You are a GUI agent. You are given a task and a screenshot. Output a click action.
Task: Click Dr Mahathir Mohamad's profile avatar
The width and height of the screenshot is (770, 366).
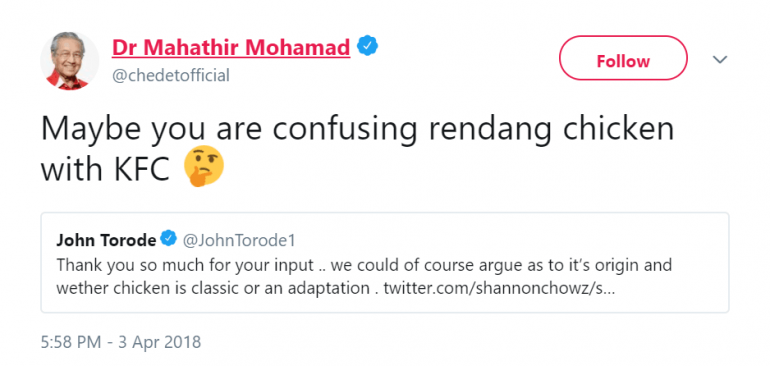pyautogui.click(x=69, y=61)
